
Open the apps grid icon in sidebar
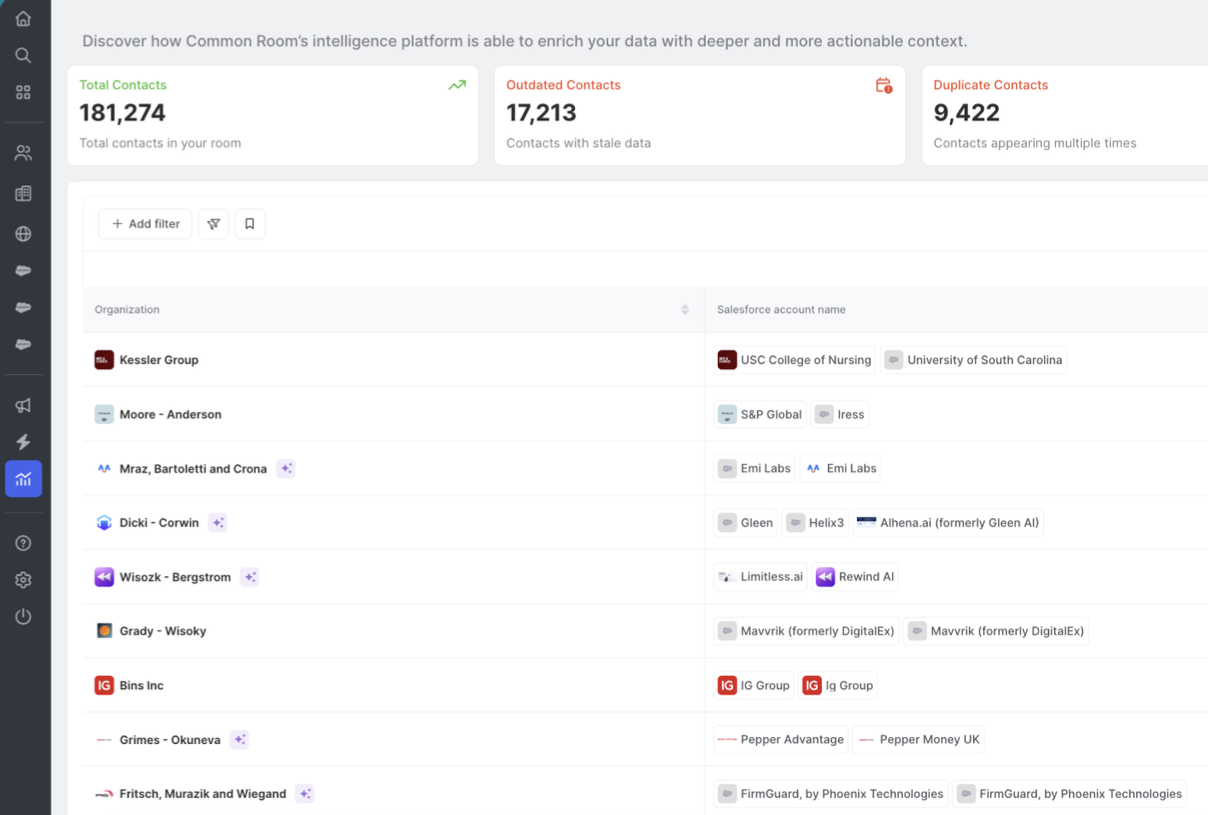coord(23,92)
